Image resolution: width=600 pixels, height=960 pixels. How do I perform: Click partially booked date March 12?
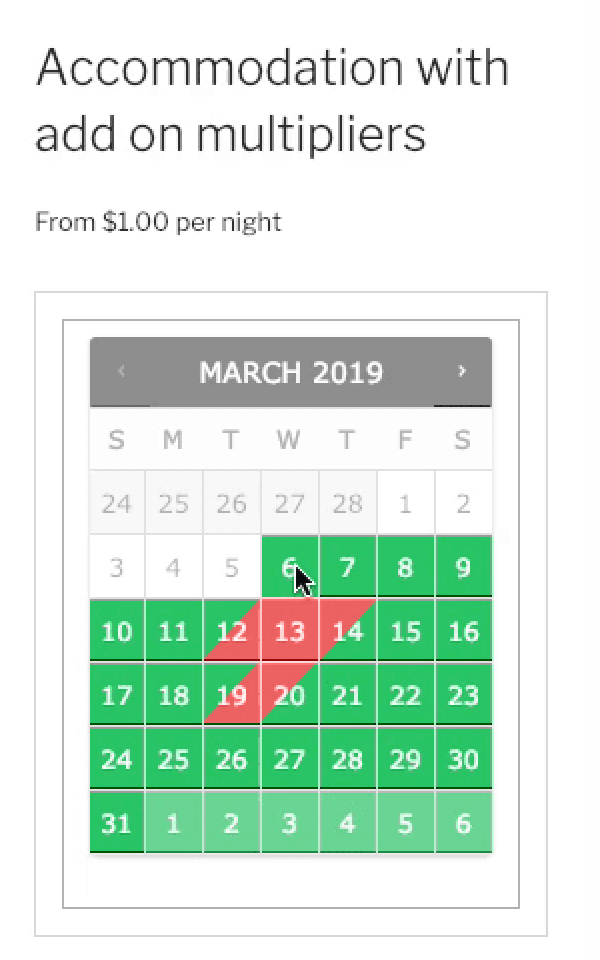[231, 631]
